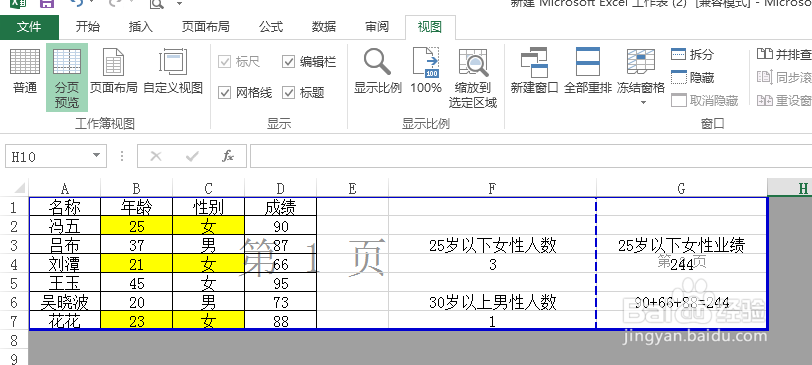This screenshot has width=812, height=365.
Task: Click cell 30岁以上男性人数
Action: 492,302
